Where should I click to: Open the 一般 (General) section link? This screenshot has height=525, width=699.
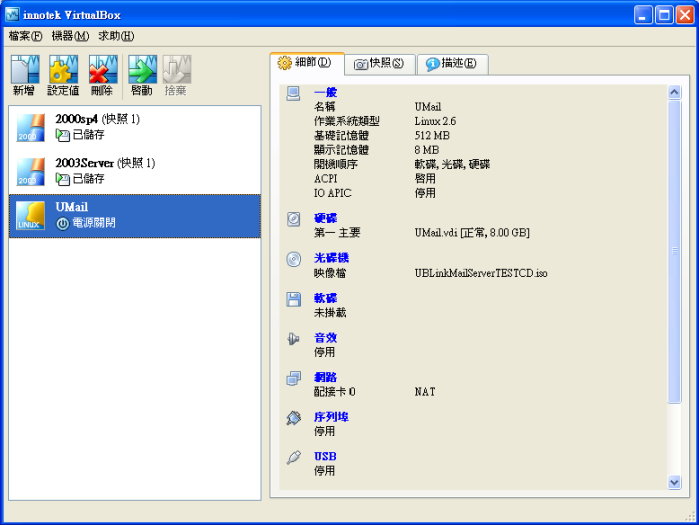[x=325, y=92]
